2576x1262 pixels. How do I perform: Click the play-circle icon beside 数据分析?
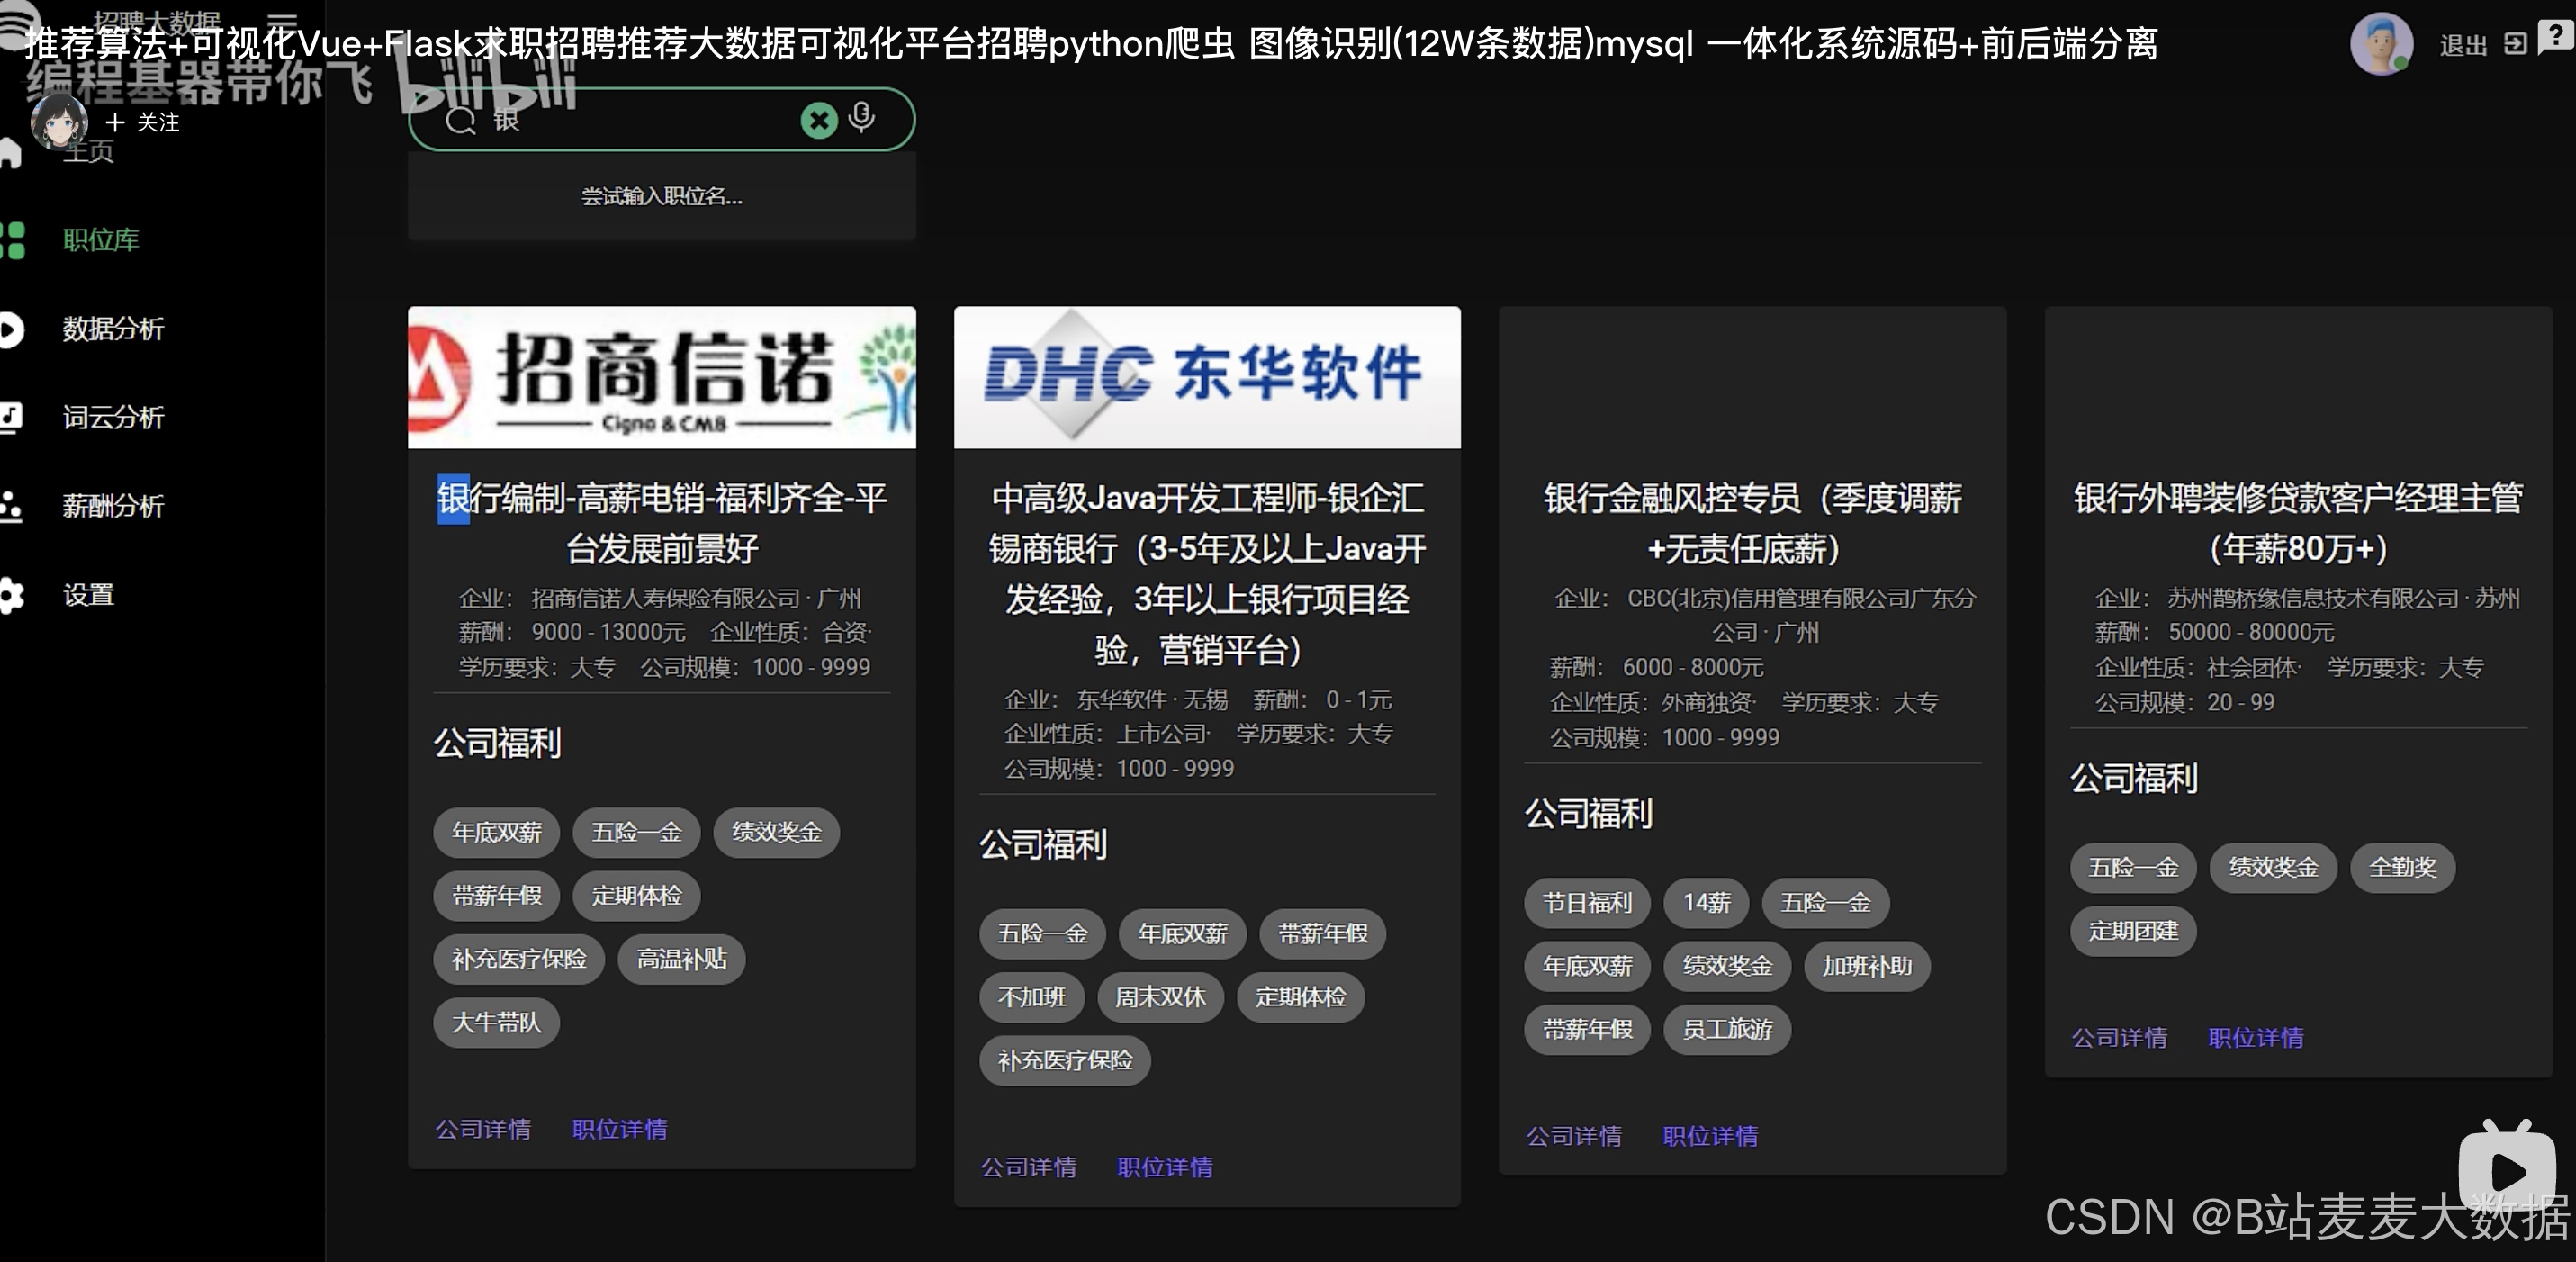click(11, 329)
